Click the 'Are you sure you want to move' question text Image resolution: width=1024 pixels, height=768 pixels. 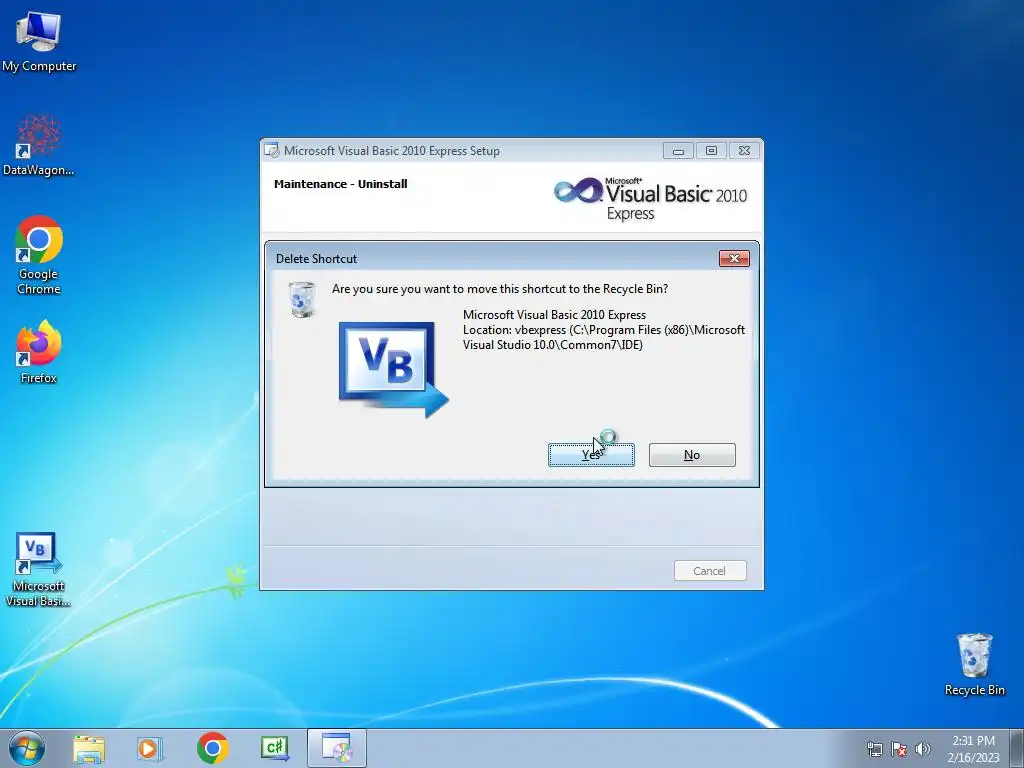tap(500, 289)
